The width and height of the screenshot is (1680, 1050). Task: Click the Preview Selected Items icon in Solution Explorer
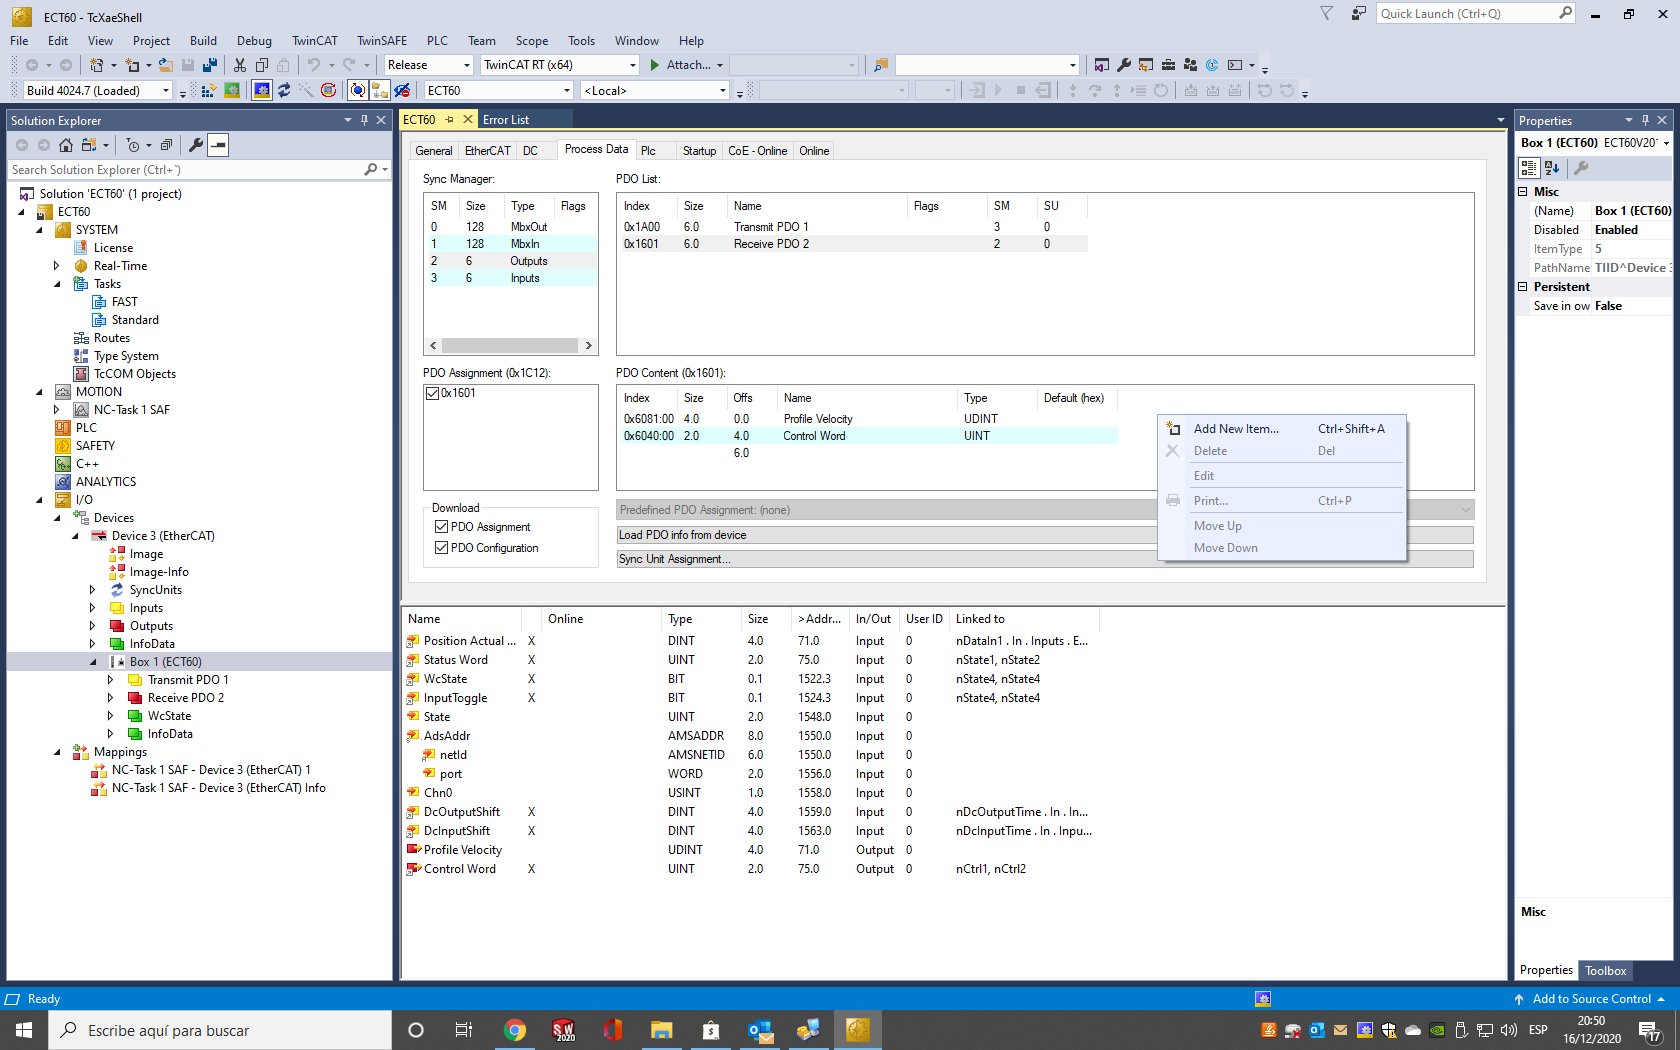pos(218,145)
